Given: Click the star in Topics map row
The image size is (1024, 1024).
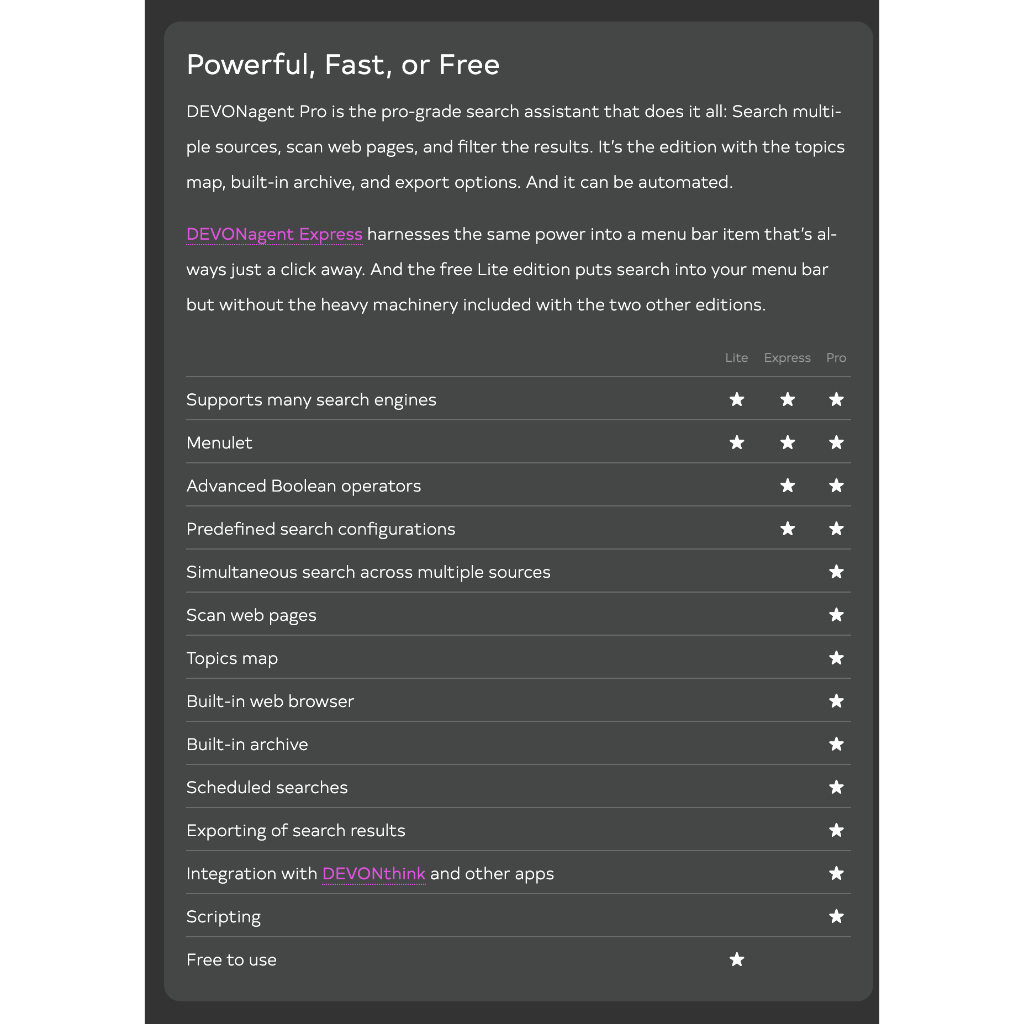Looking at the screenshot, I should coord(837,658).
